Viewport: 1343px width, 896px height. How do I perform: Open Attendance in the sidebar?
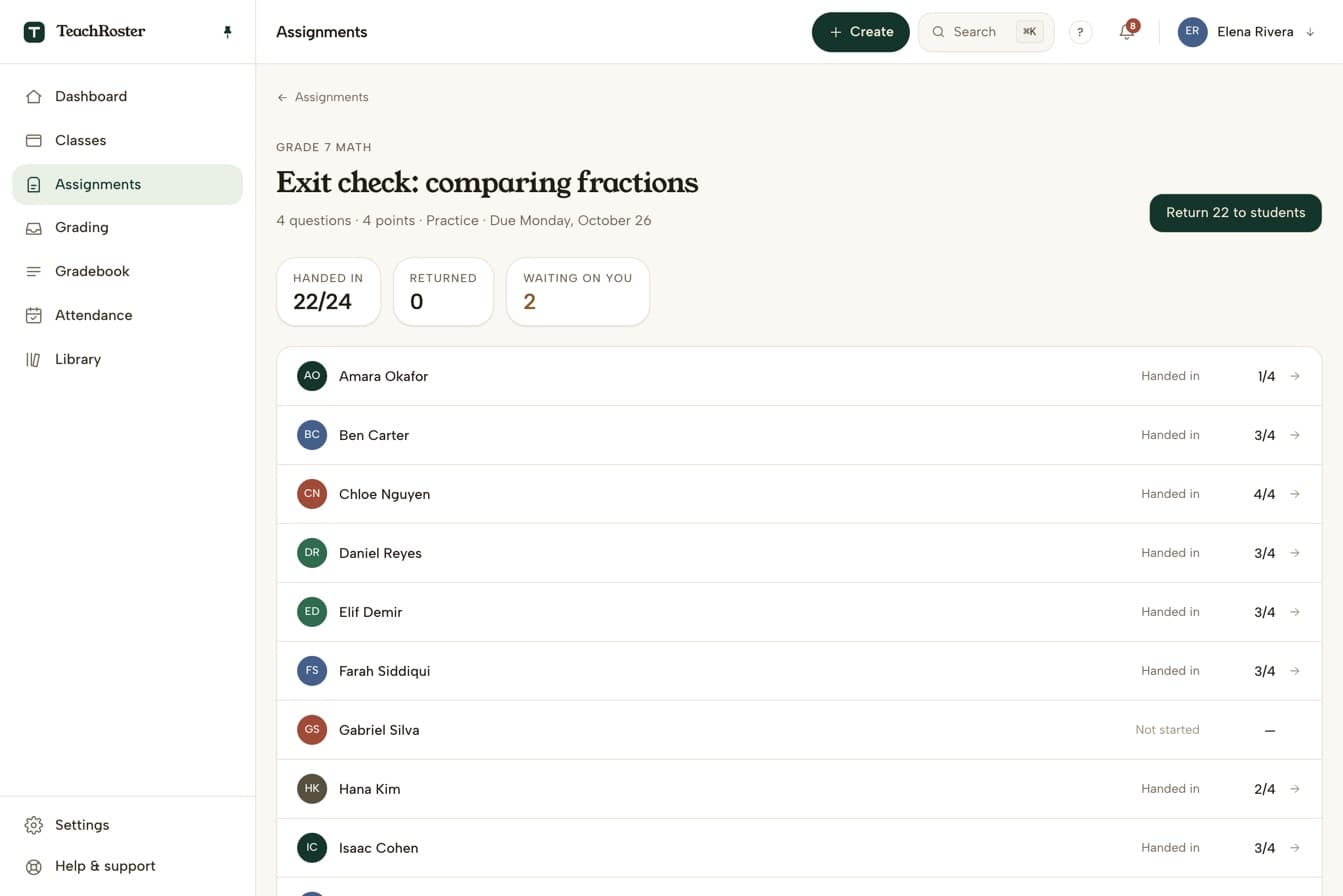coord(127,316)
